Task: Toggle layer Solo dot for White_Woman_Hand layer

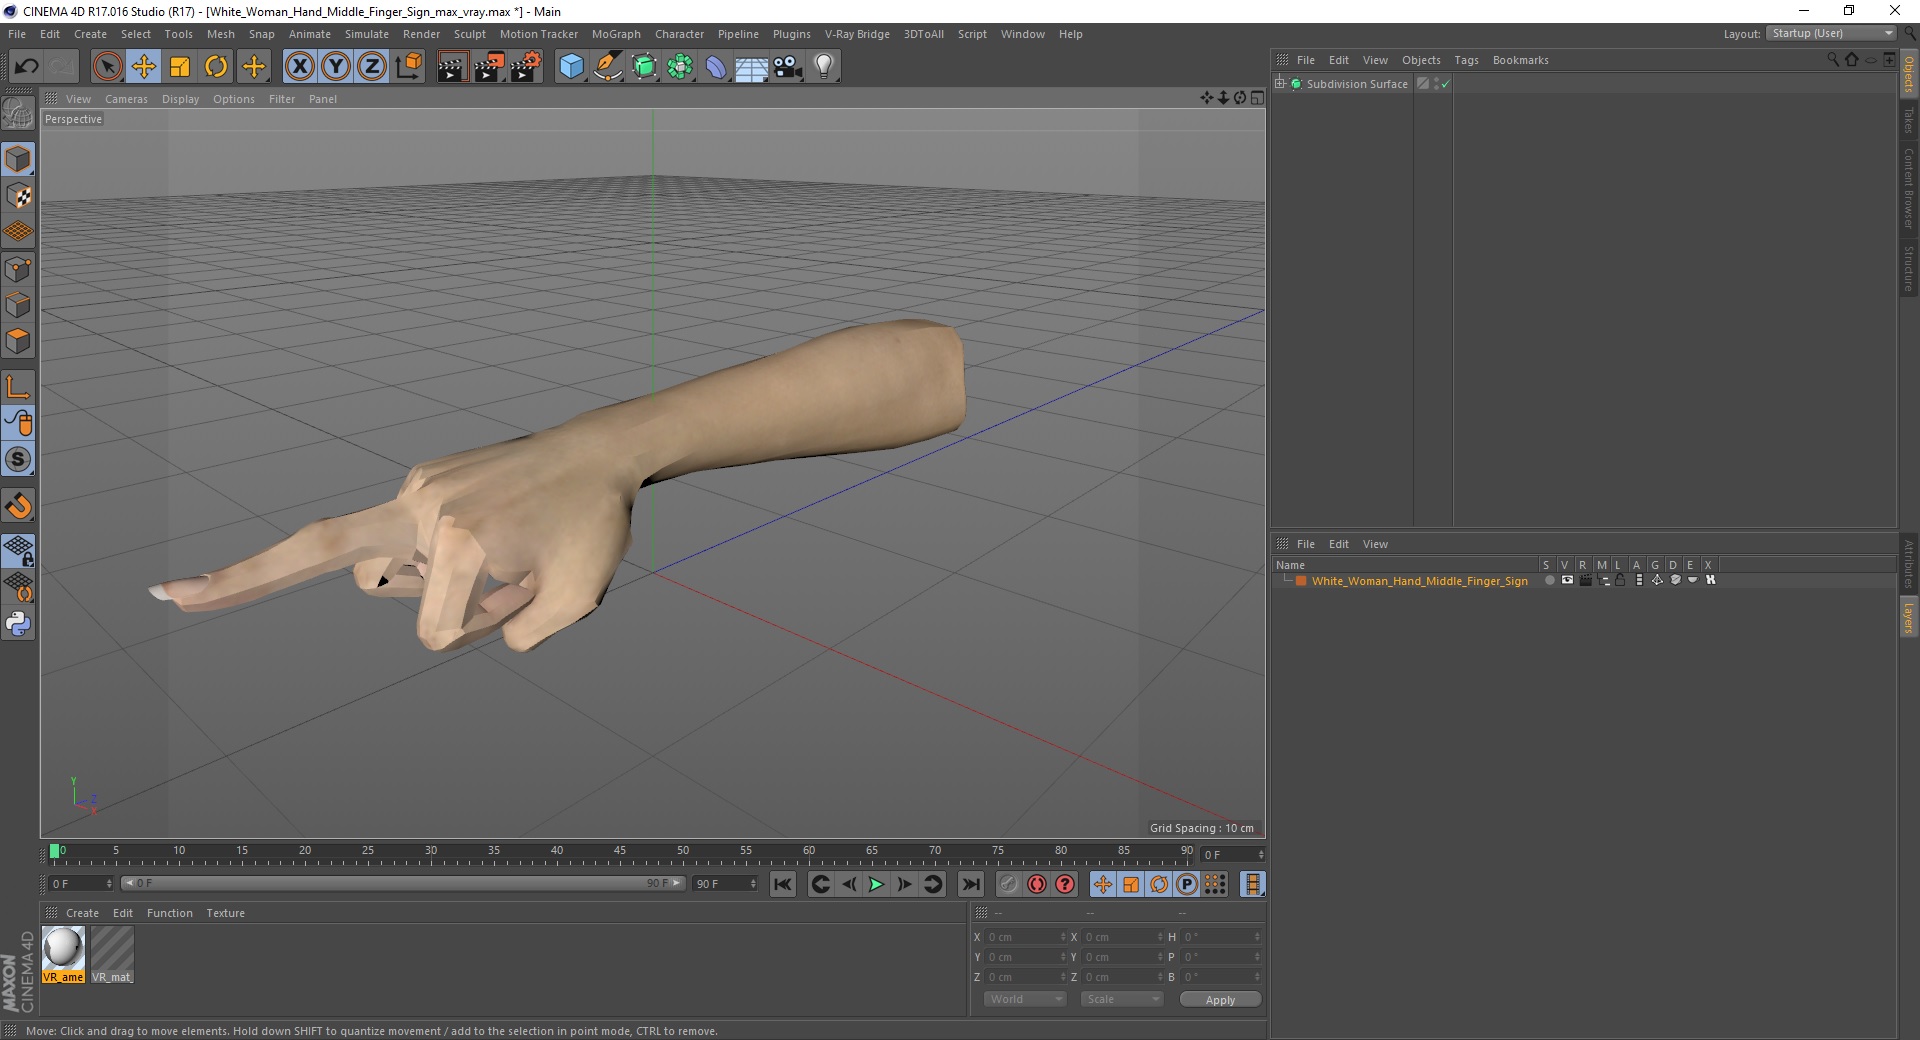Action: (1549, 580)
